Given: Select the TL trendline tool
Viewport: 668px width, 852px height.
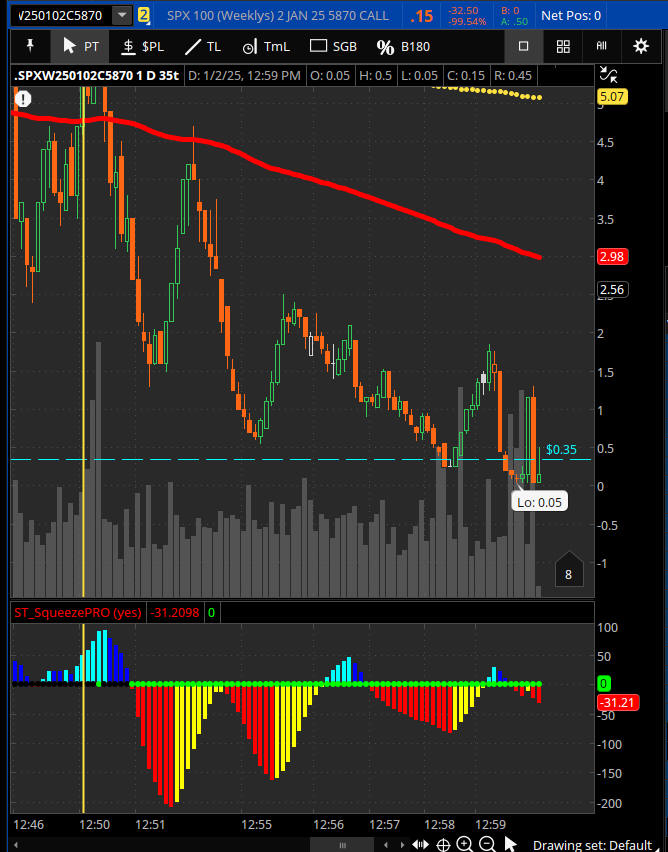Looking at the screenshot, I should [203, 46].
